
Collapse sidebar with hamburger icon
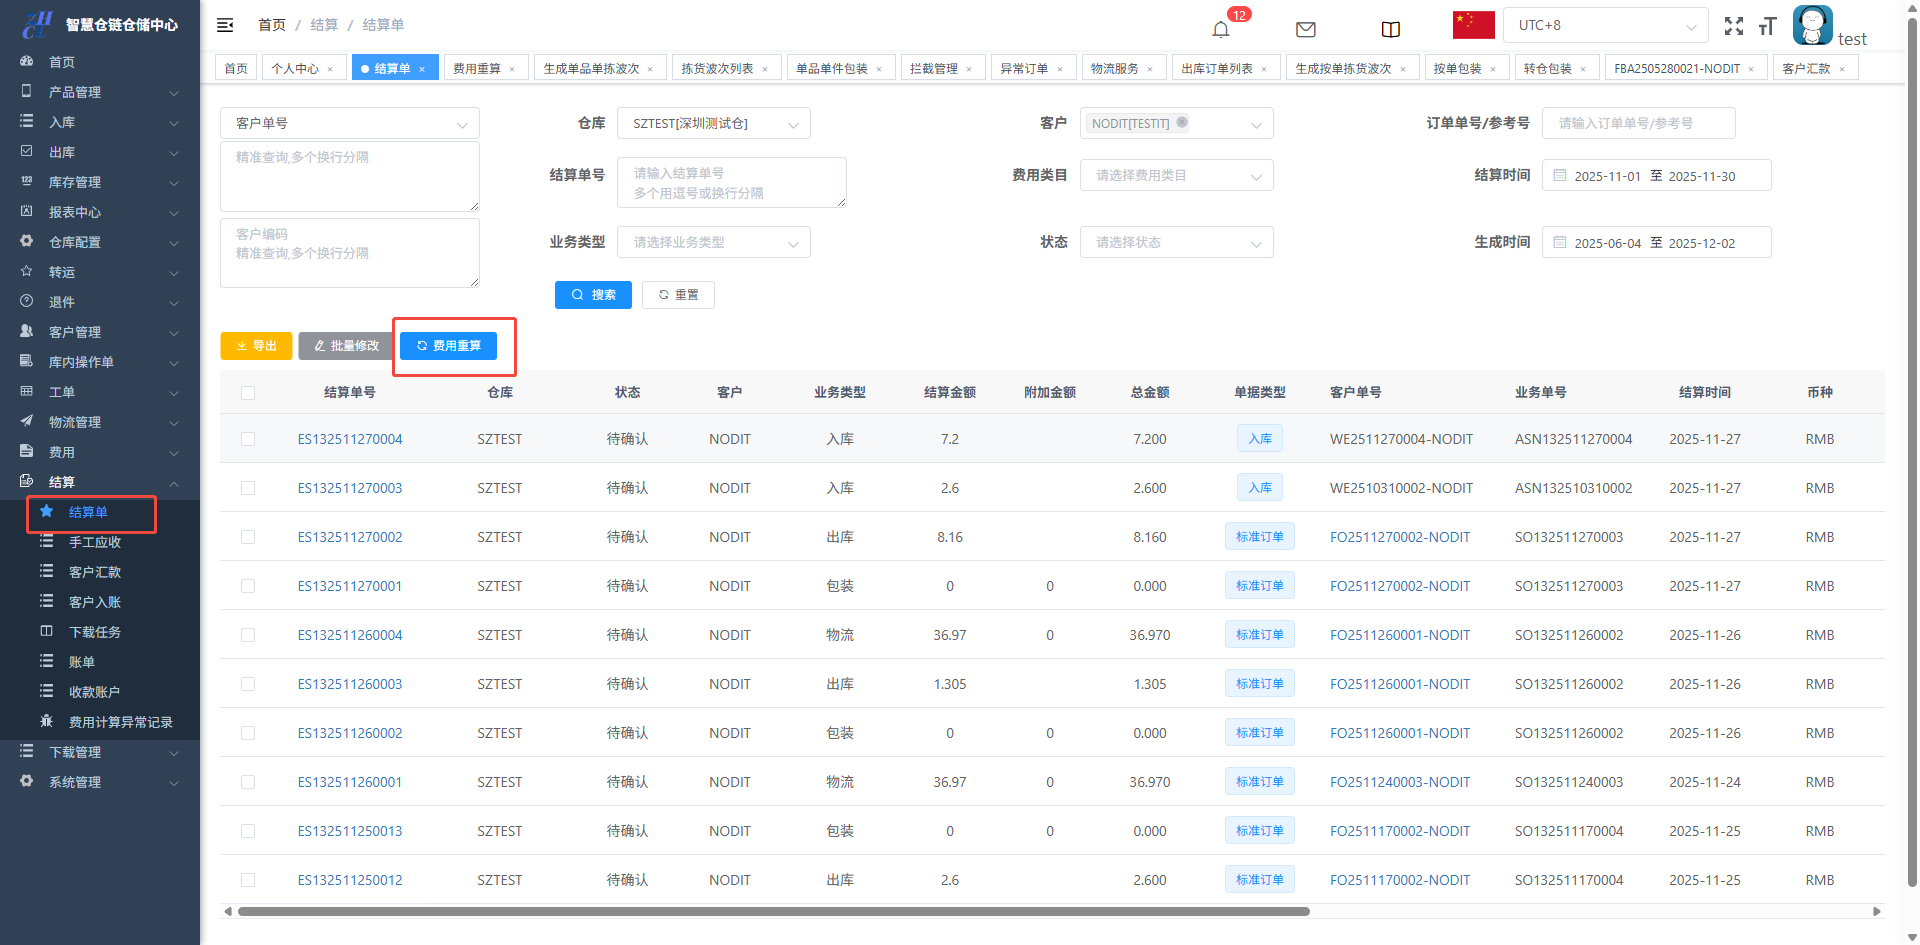225,25
